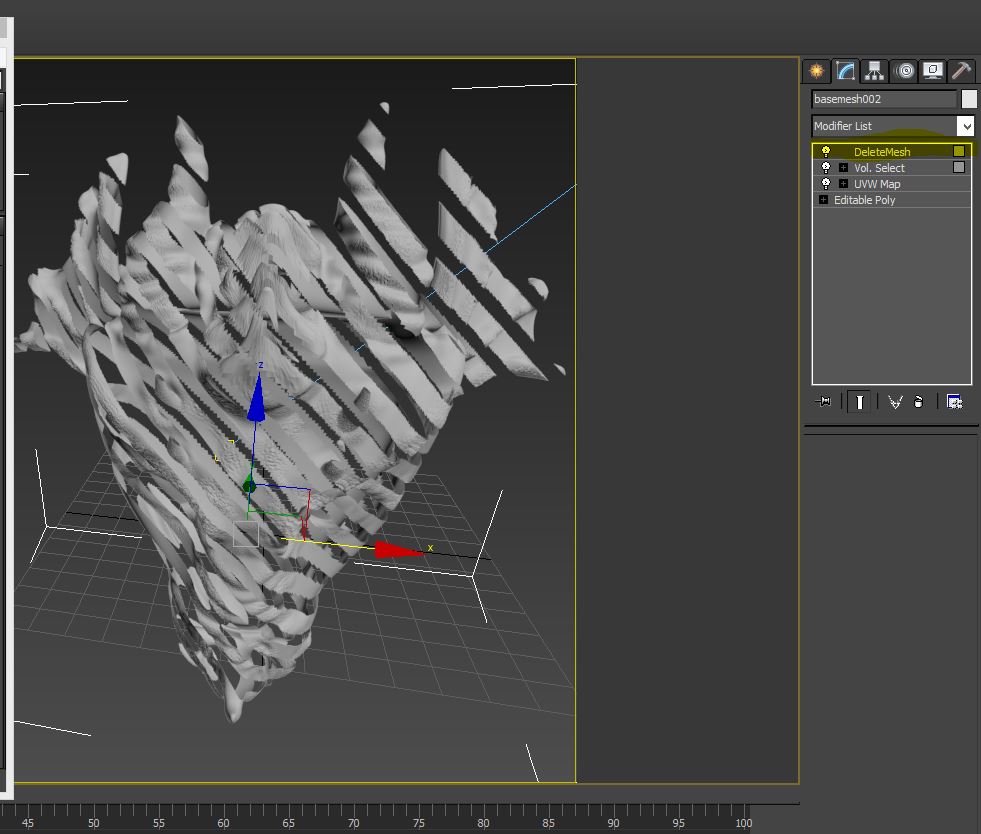Toggle the DeleteMesh modifier lightbulb
This screenshot has height=834, width=981.
pyautogui.click(x=826, y=152)
